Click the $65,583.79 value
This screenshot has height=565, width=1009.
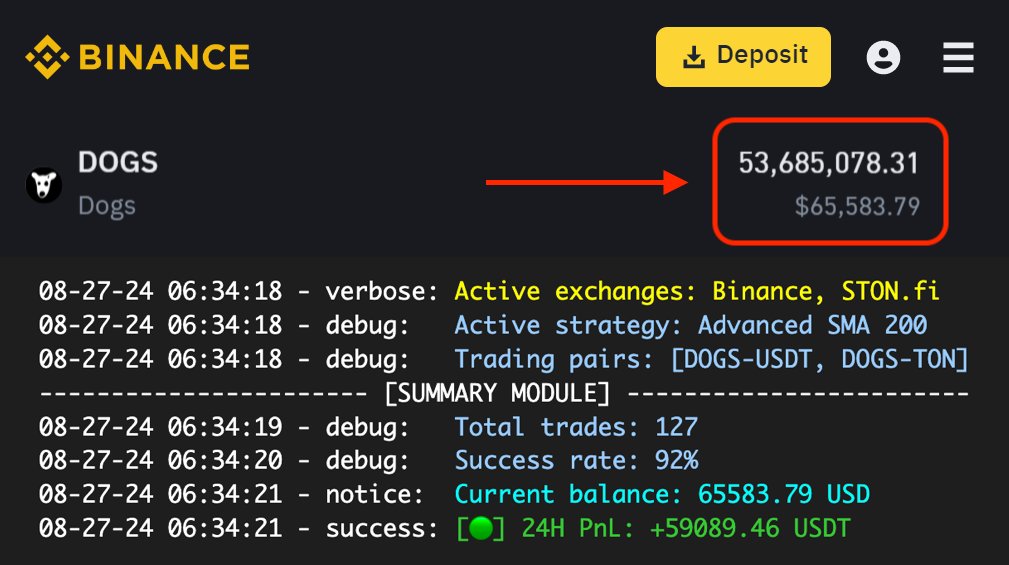pyautogui.click(x=857, y=206)
